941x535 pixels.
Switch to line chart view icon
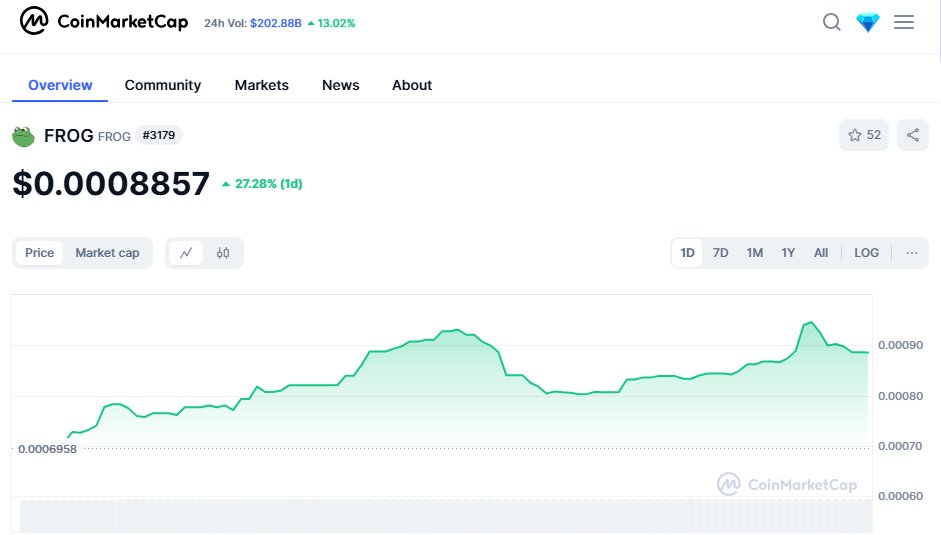[186, 253]
